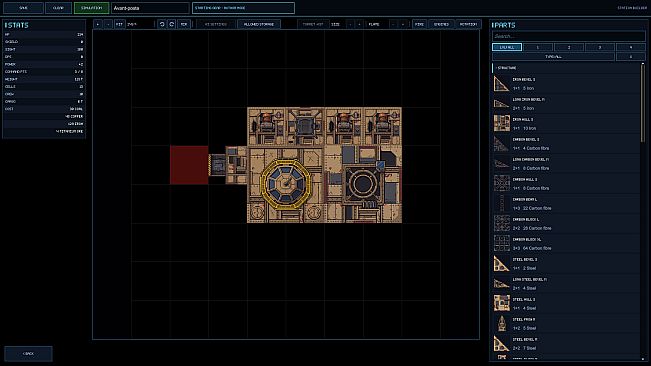Select the round hatch module on the right

362,183
